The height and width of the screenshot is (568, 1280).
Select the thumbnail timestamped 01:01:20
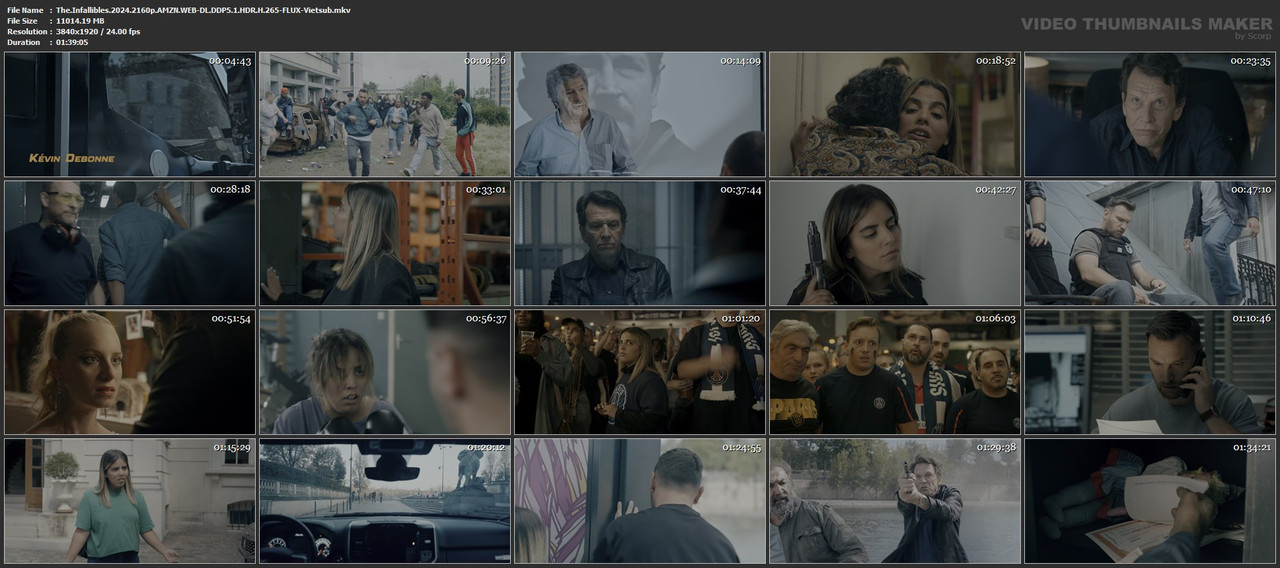(x=640, y=372)
